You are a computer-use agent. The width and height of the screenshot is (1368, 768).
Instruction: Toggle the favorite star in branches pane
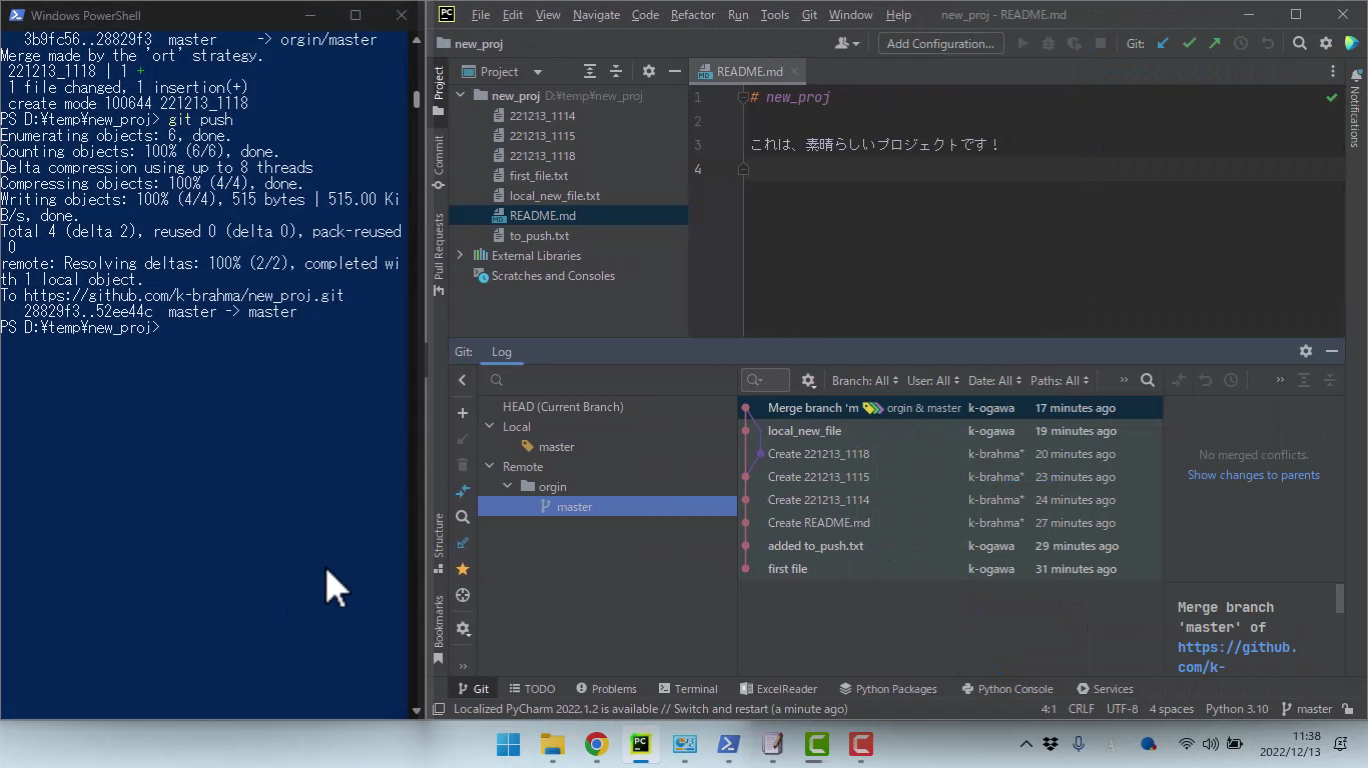coord(462,569)
